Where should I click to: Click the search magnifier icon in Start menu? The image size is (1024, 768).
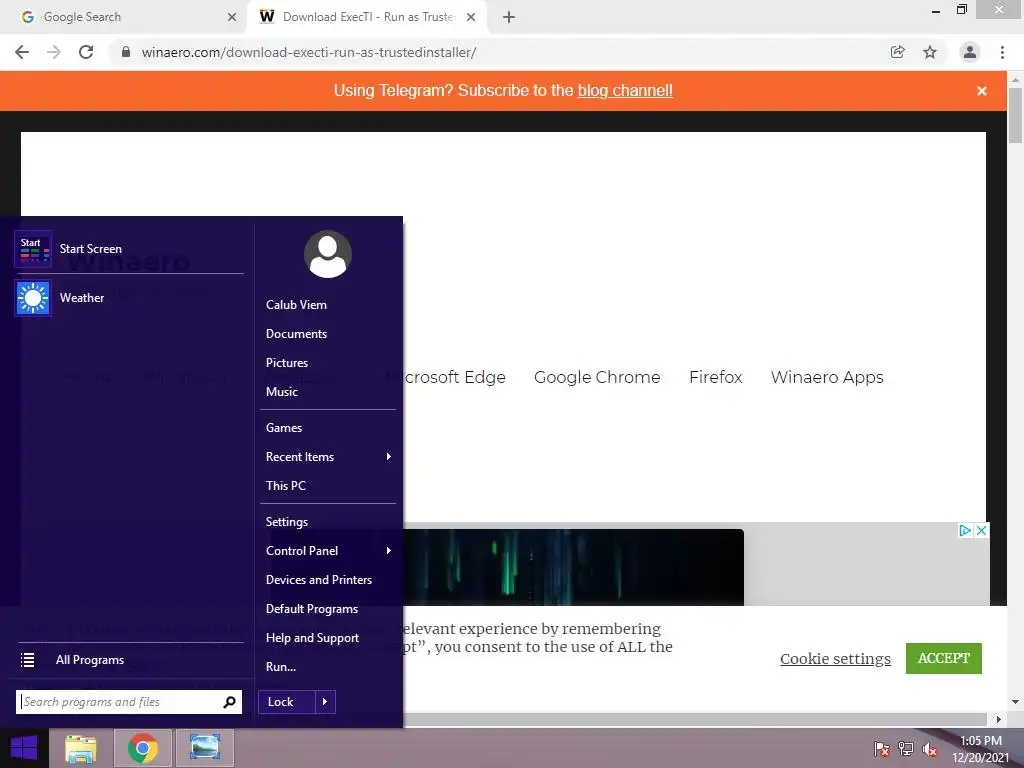point(229,702)
